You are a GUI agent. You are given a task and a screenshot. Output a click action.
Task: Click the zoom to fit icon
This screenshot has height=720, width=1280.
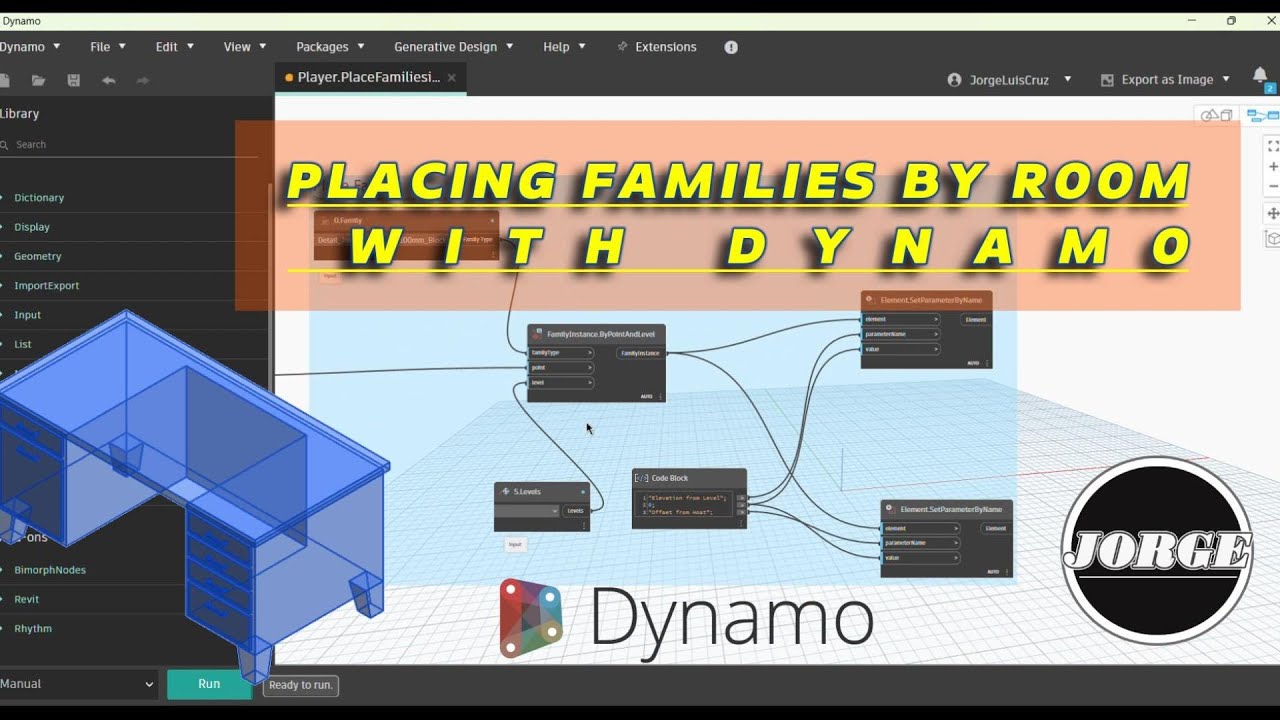1273,146
